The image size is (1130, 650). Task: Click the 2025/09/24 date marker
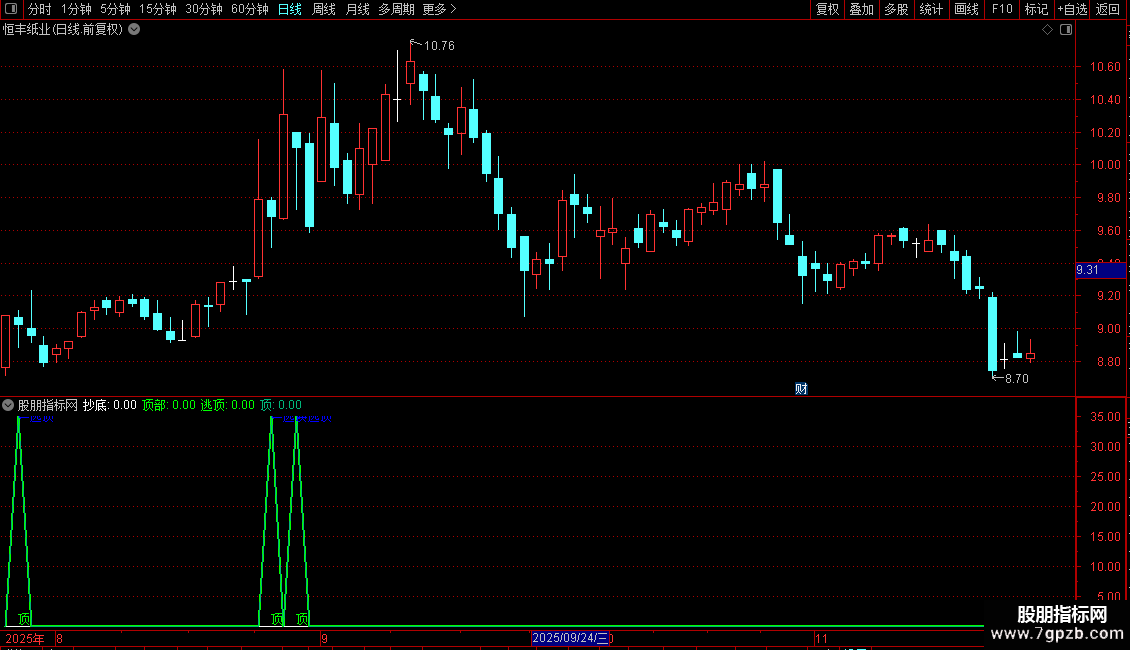point(570,638)
